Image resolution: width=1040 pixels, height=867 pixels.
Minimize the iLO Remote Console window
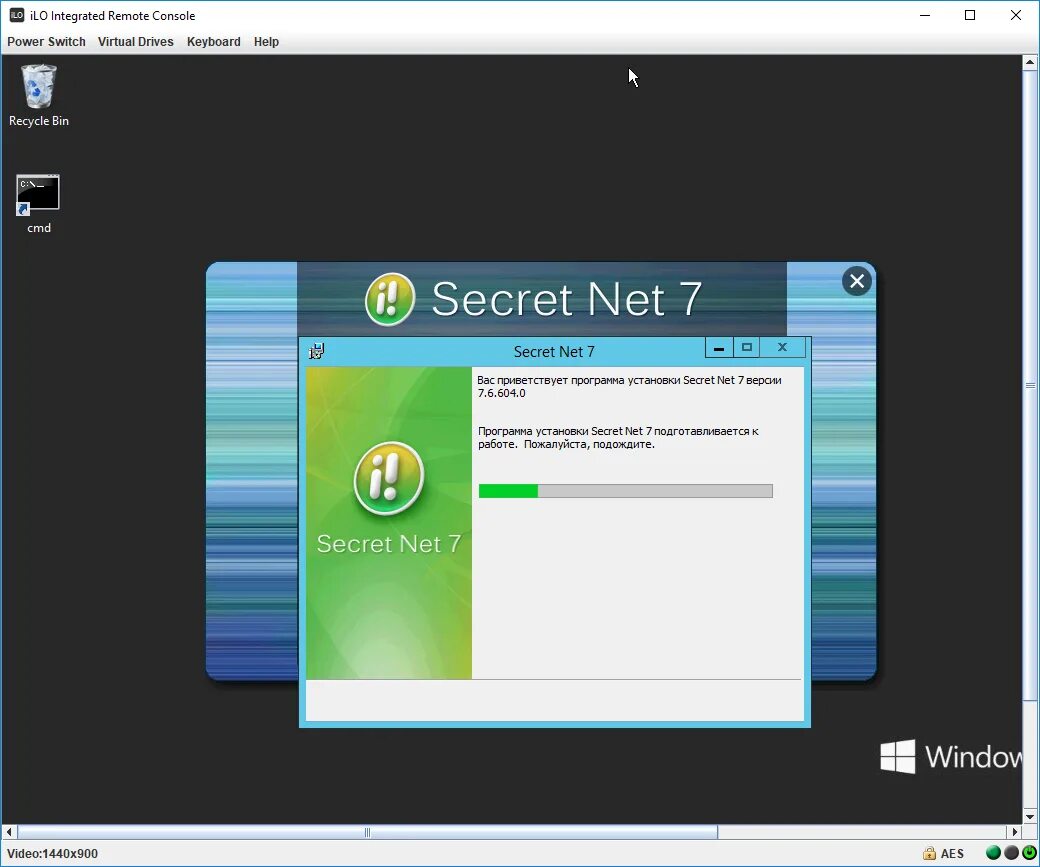pos(925,15)
